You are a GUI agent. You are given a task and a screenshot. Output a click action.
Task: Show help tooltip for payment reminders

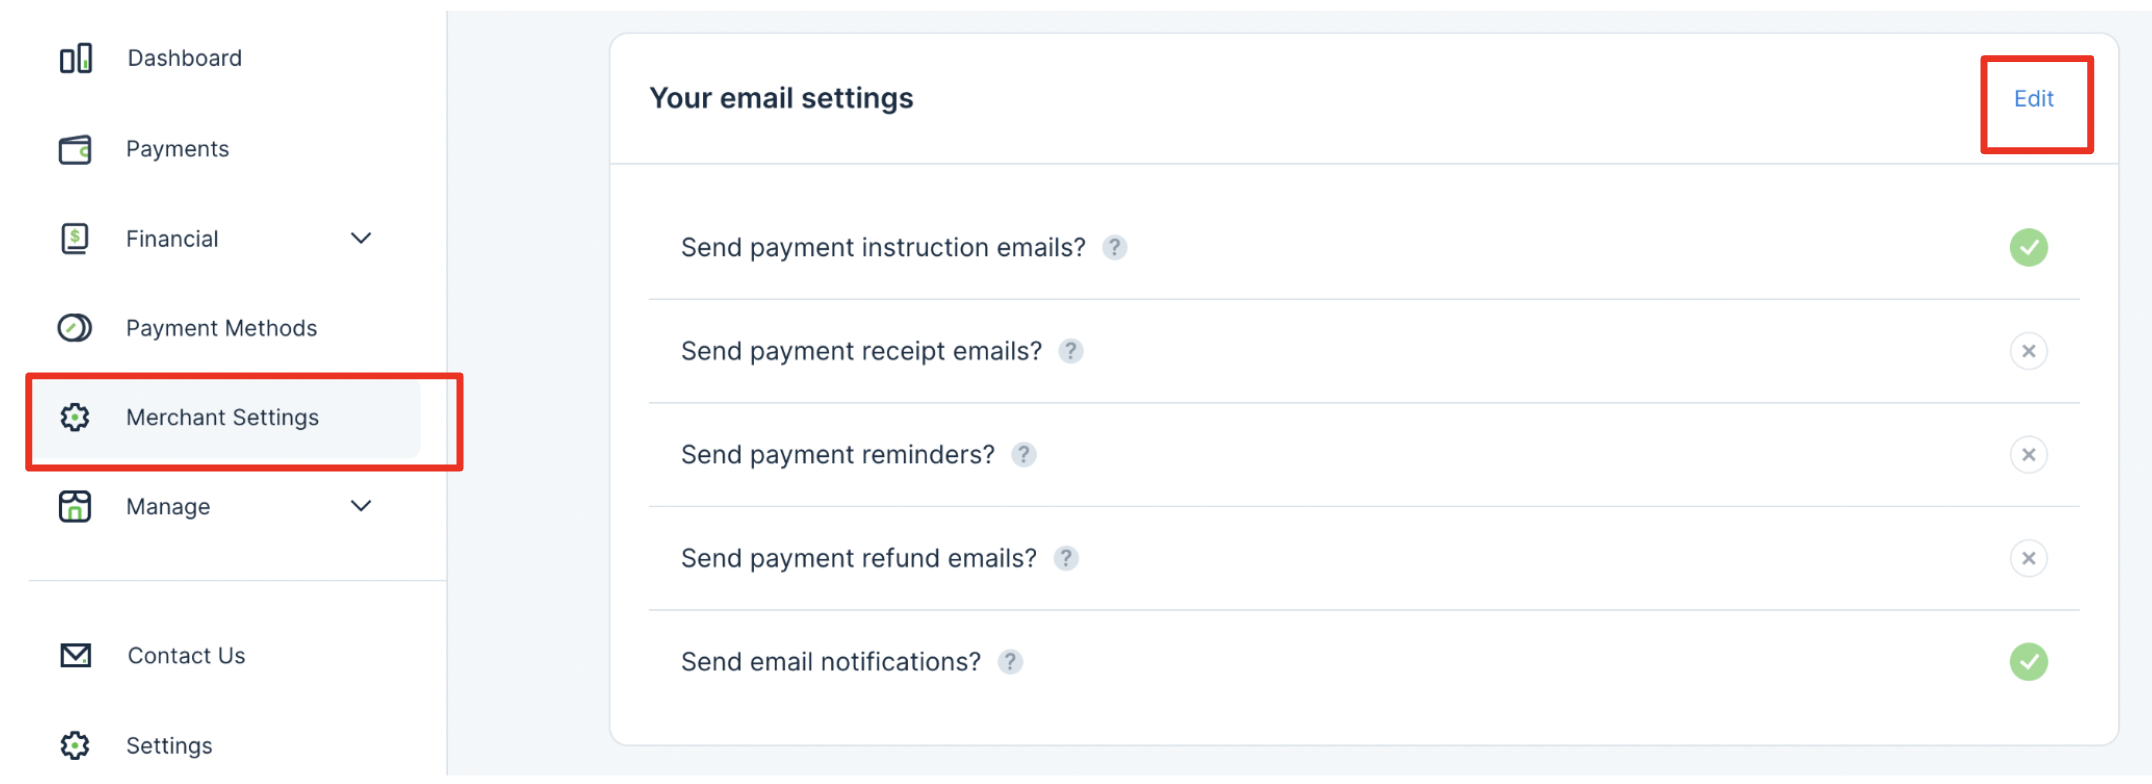[x=1023, y=455]
